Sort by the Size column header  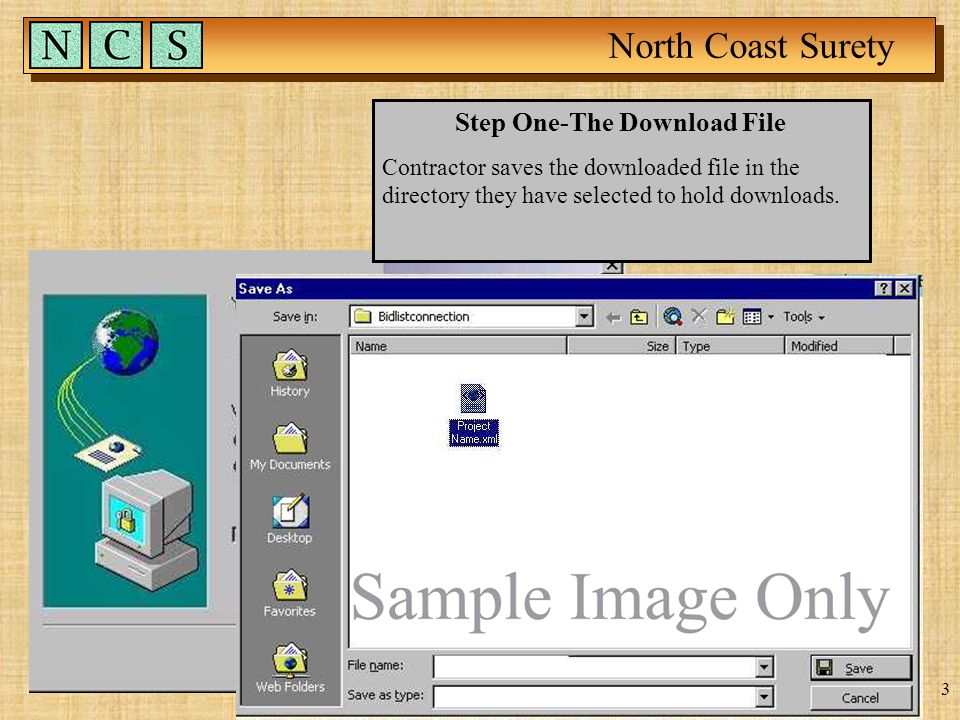coord(621,346)
